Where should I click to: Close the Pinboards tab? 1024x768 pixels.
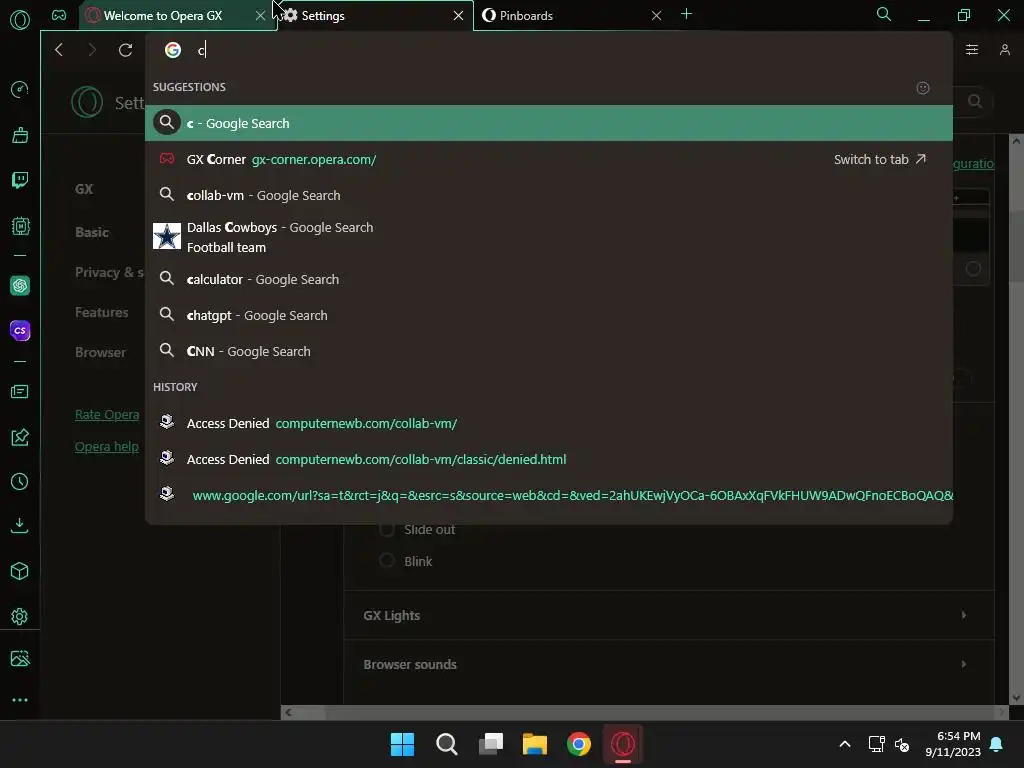coord(656,16)
